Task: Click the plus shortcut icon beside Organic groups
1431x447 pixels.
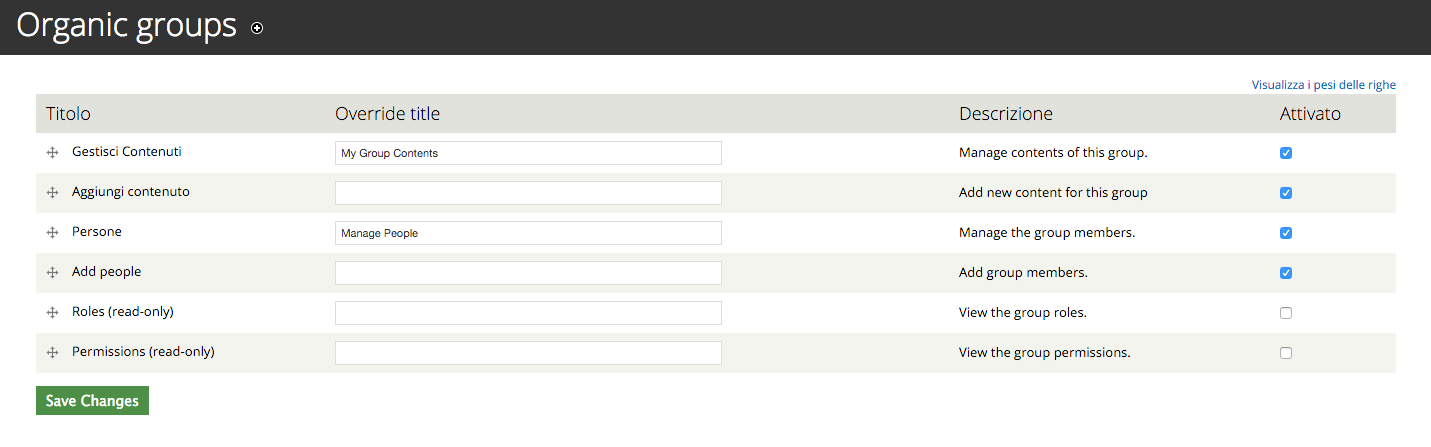Action: pyautogui.click(x=257, y=29)
